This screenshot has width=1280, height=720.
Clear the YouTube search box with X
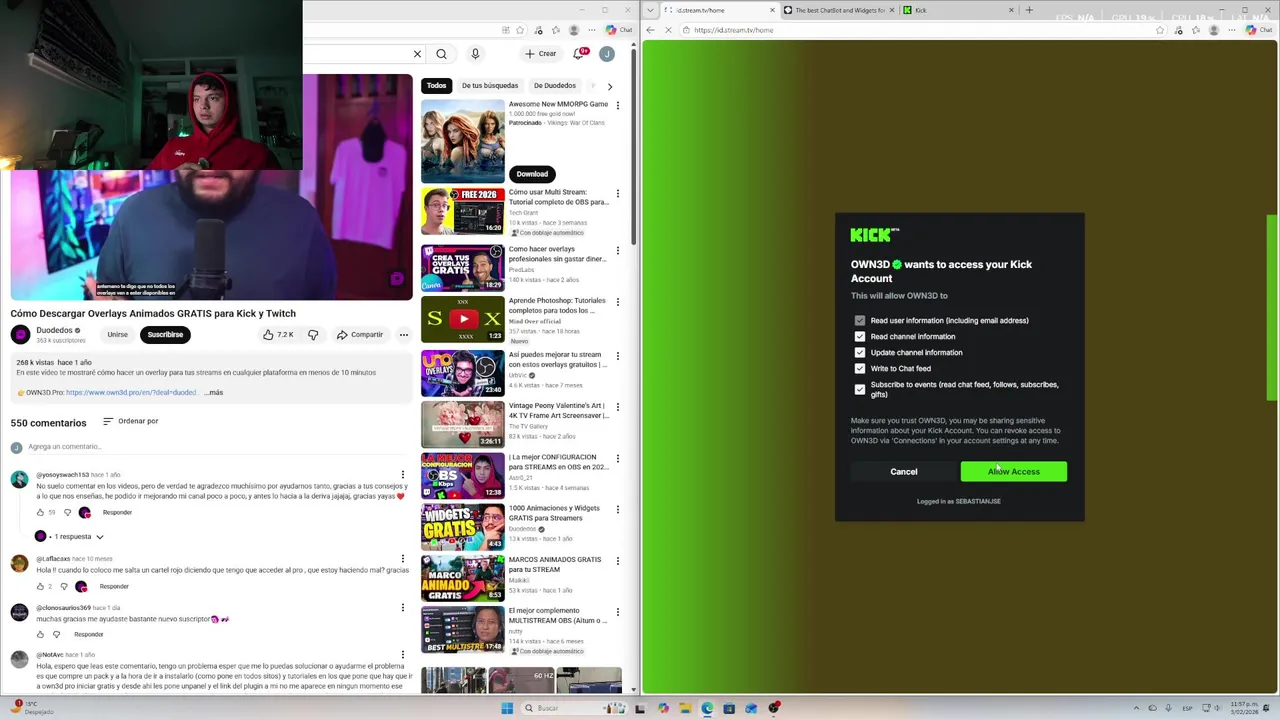click(x=417, y=54)
